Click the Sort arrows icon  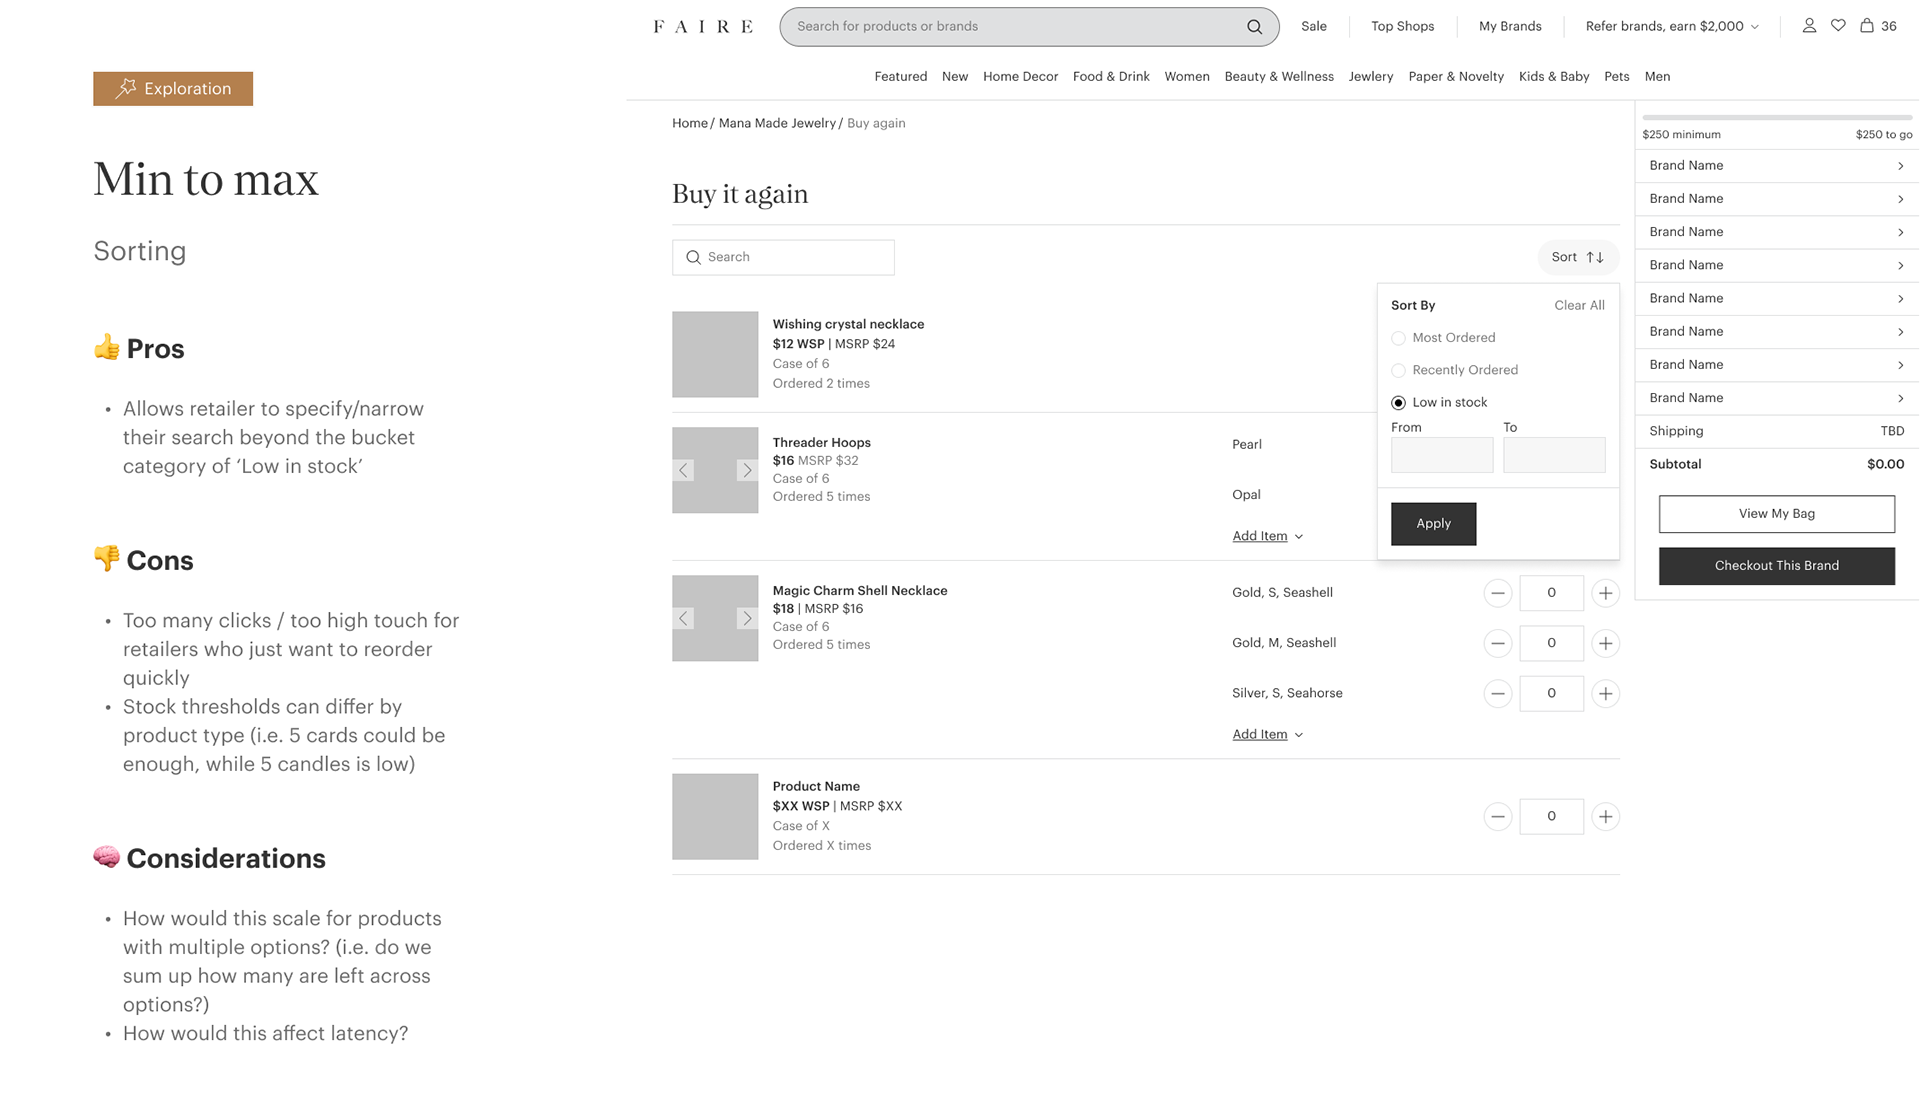coord(1595,257)
